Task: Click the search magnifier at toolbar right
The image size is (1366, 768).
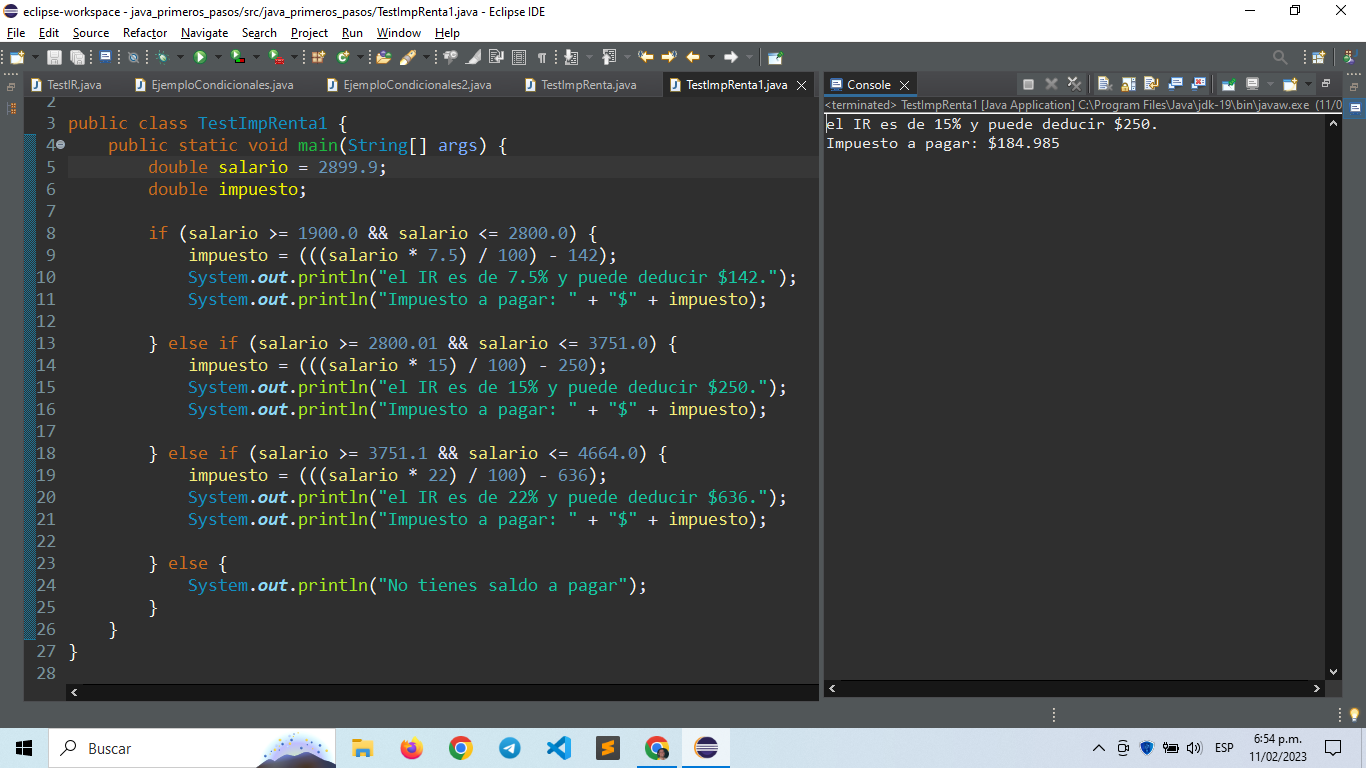Action: click(1280, 57)
